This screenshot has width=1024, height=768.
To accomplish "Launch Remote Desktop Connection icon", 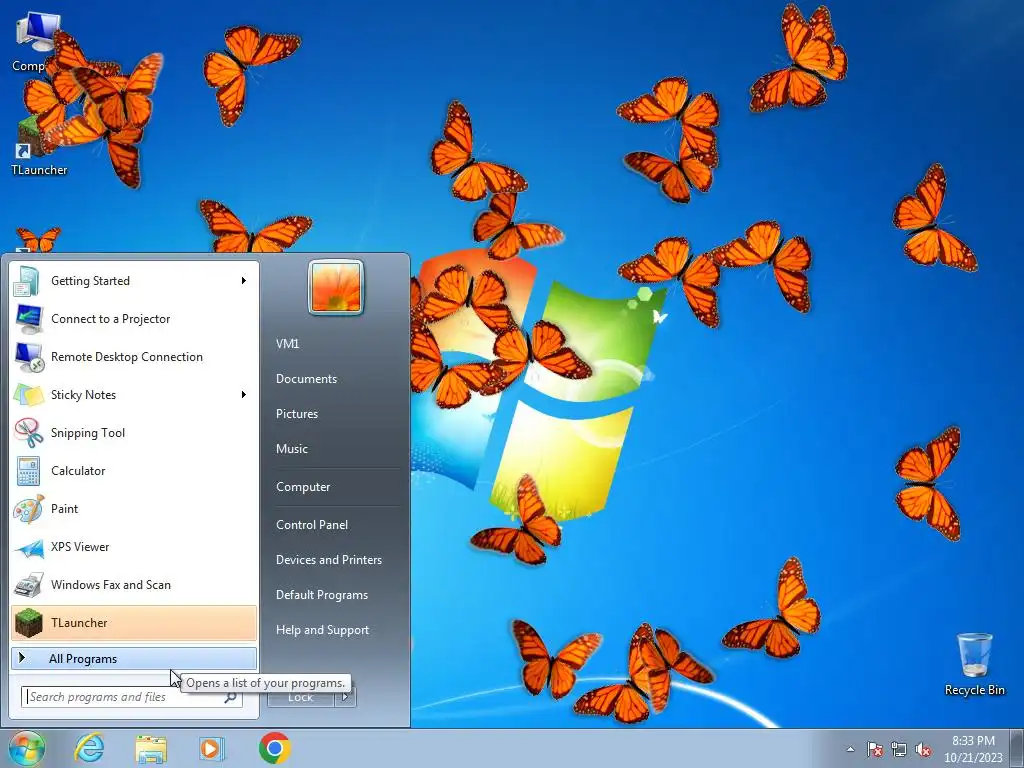I will click(28, 357).
